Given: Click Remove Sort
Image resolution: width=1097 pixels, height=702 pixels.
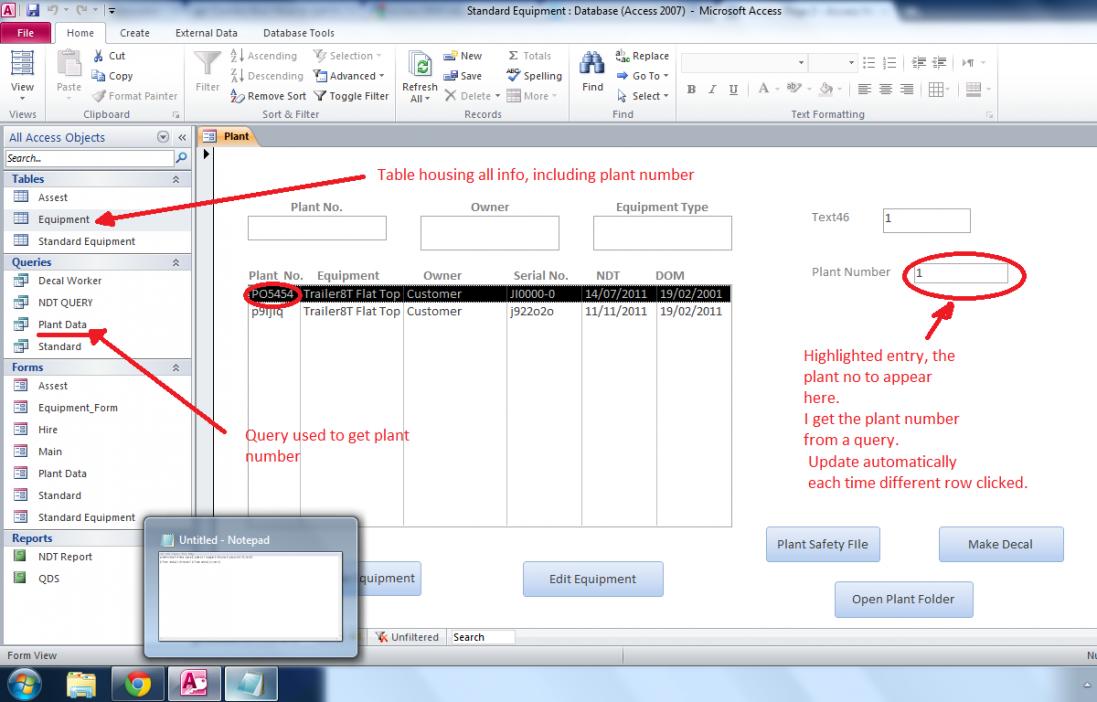Looking at the screenshot, I should click(x=268, y=96).
